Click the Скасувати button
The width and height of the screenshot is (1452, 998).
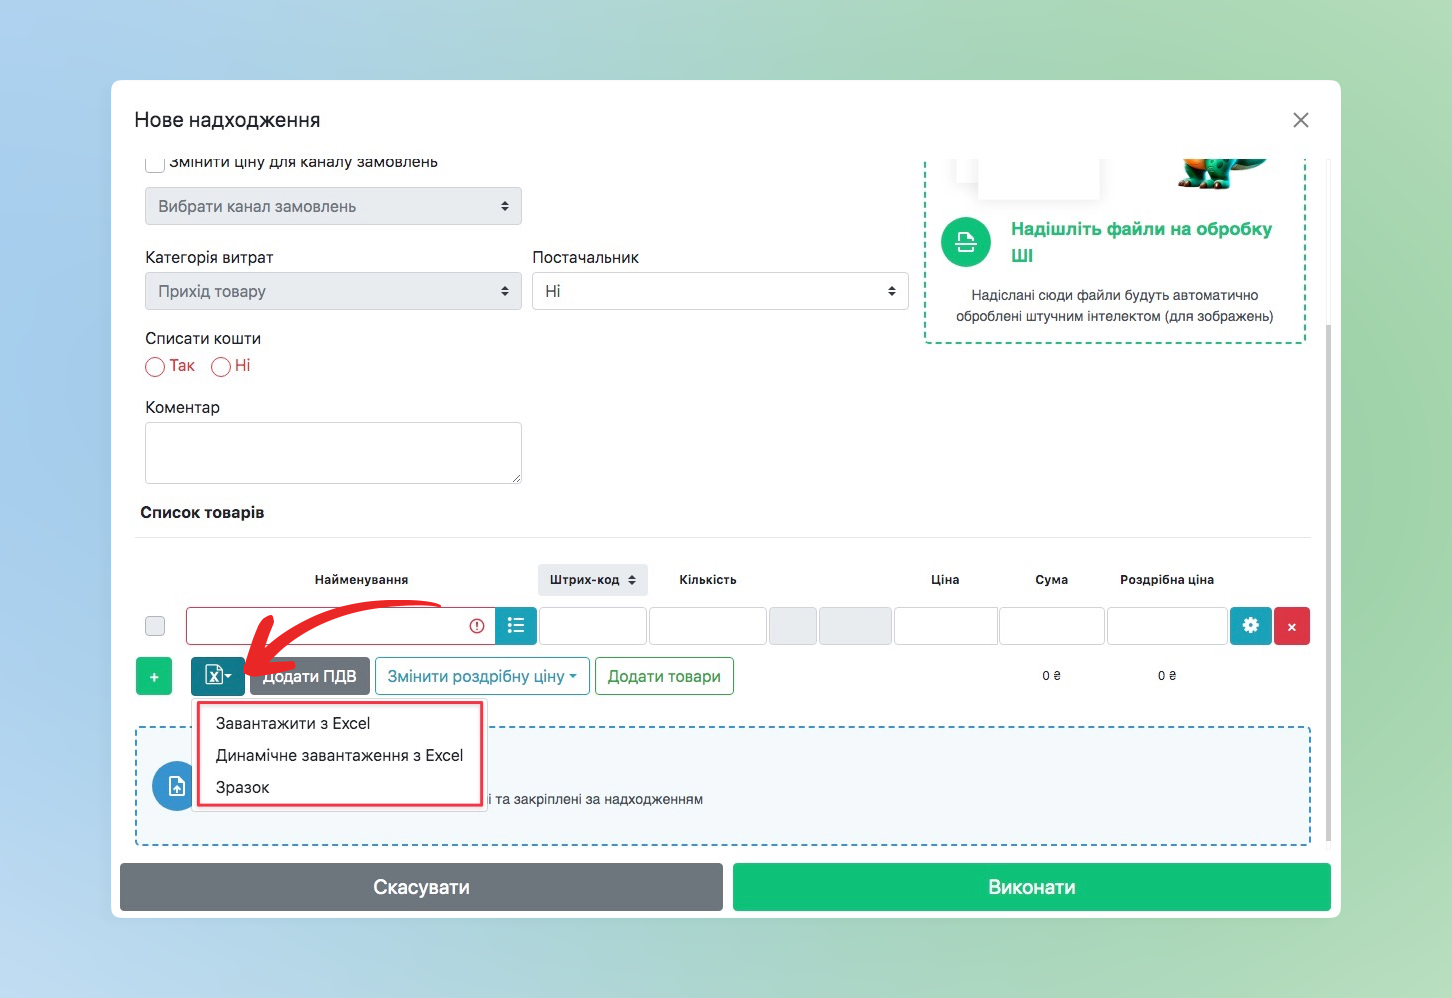tap(421, 887)
